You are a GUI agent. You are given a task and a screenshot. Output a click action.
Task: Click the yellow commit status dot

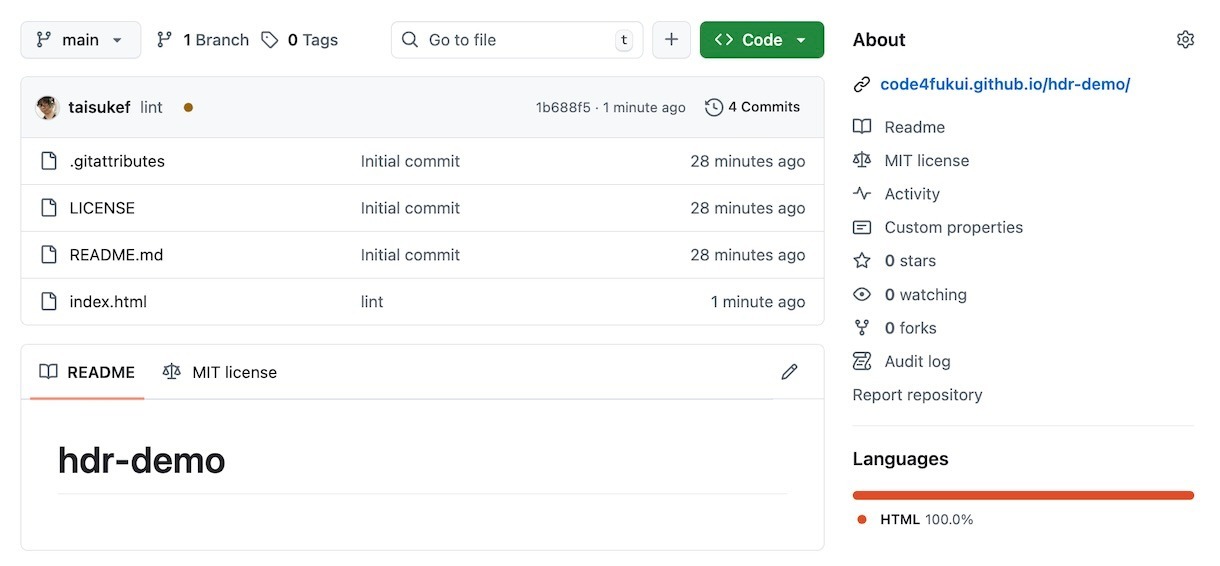188,107
